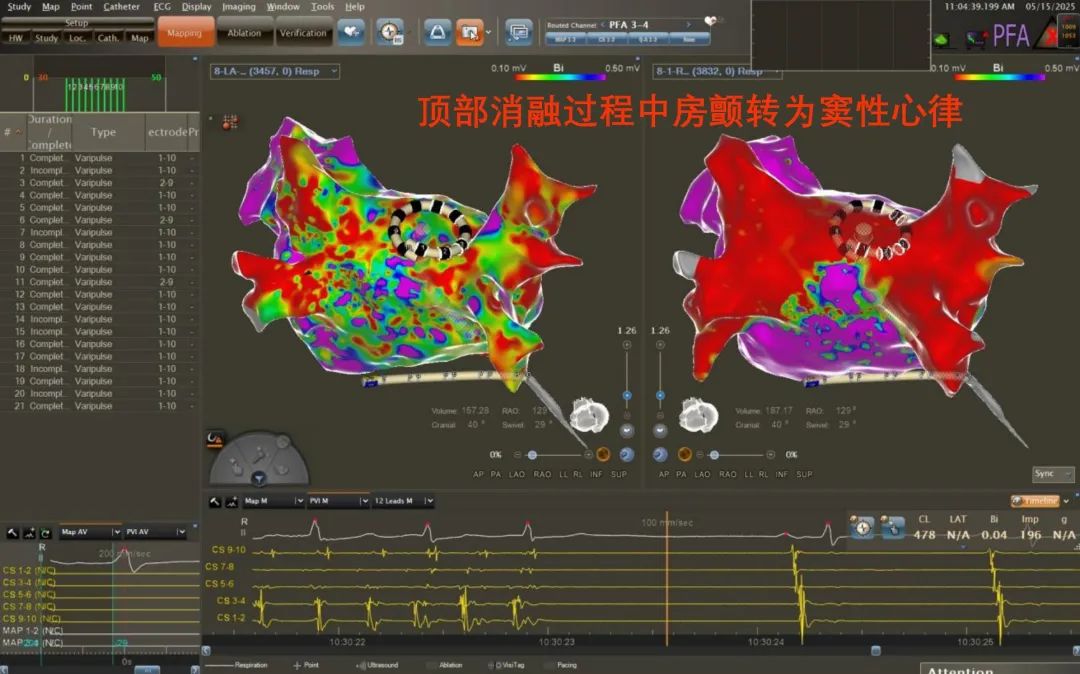This screenshot has width=1080, height=674.
Task: Toggle the Ablation legend checkbox
Action: coord(431,665)
